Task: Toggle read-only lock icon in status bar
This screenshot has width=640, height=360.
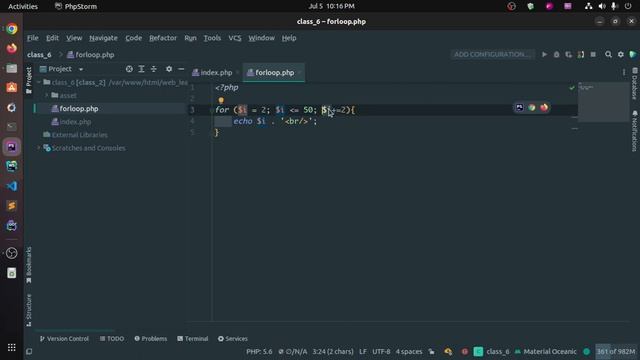Action: [431, 351]
